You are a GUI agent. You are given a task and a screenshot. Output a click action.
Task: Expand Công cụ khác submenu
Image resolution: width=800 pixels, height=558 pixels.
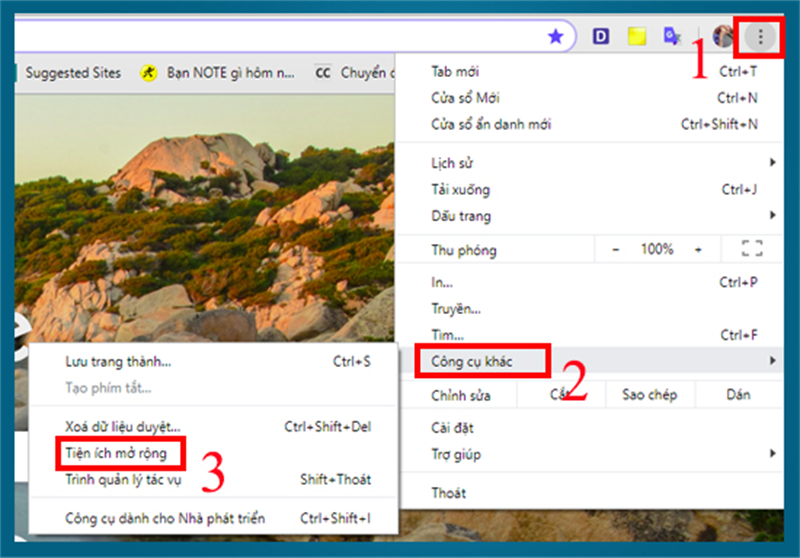point(590,361)
